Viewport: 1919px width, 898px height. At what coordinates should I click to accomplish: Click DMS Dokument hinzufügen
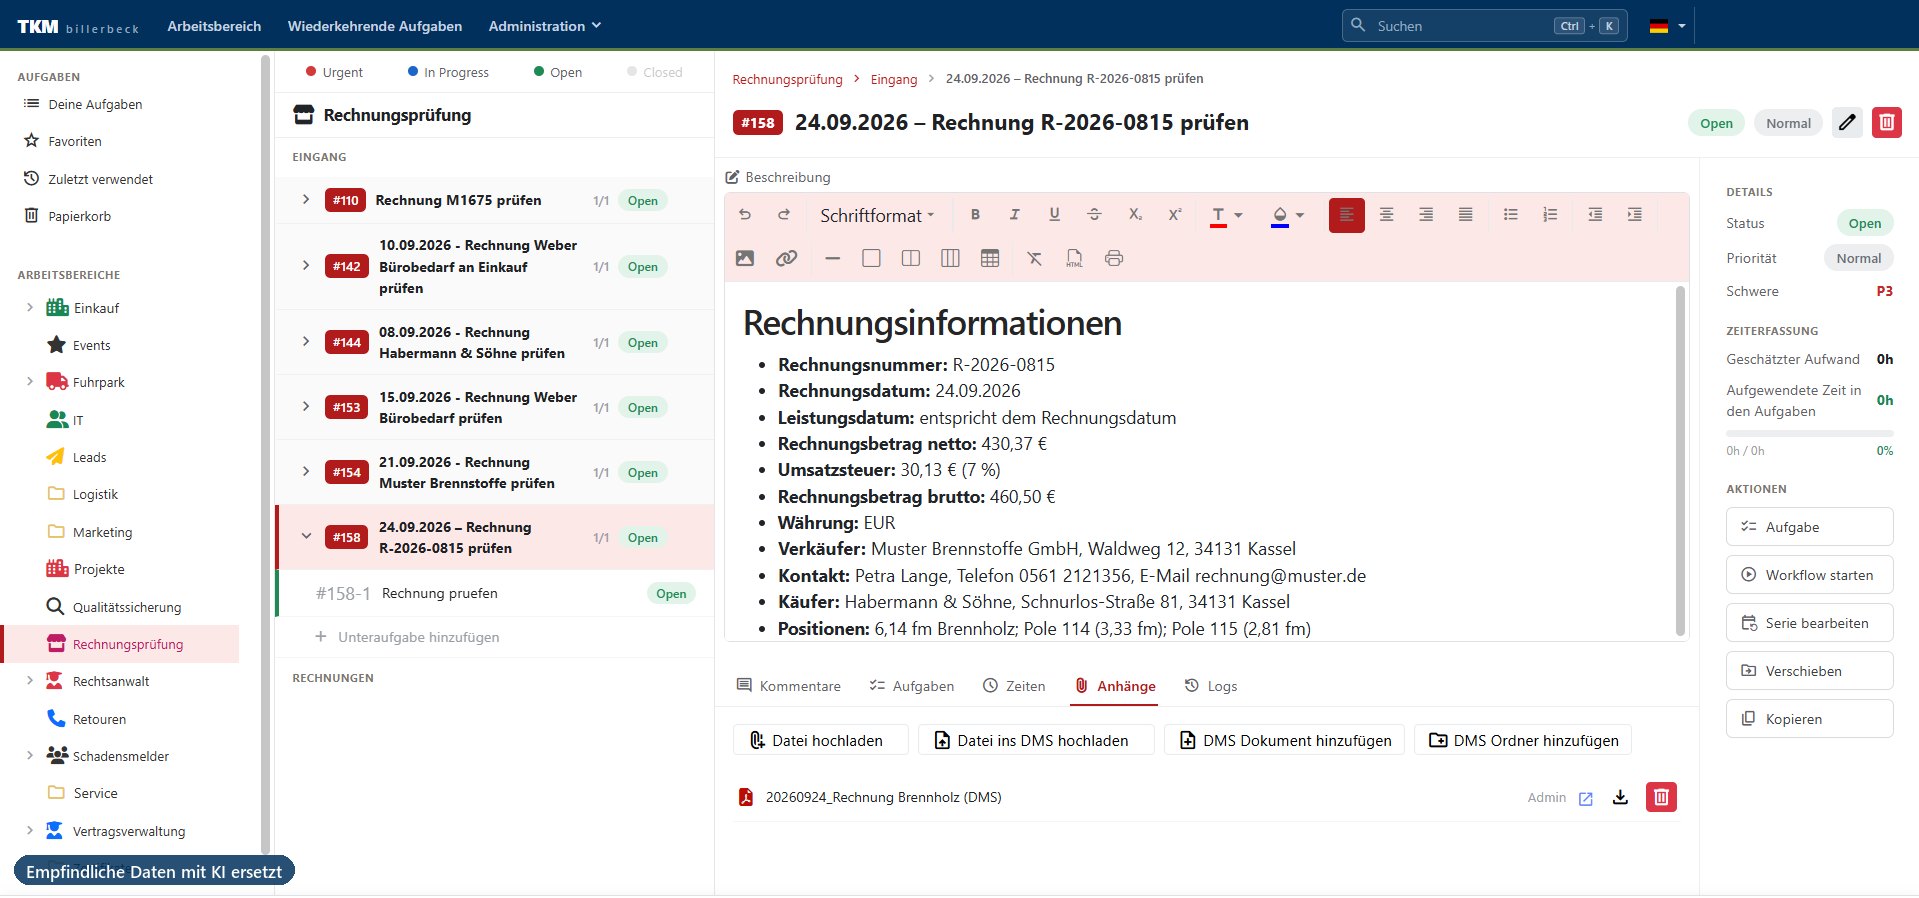point(1285,740)
